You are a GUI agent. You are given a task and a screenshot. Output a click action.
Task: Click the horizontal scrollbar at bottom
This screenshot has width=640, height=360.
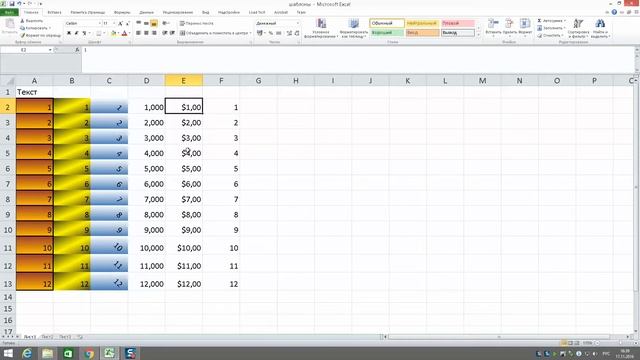point(498,337)
